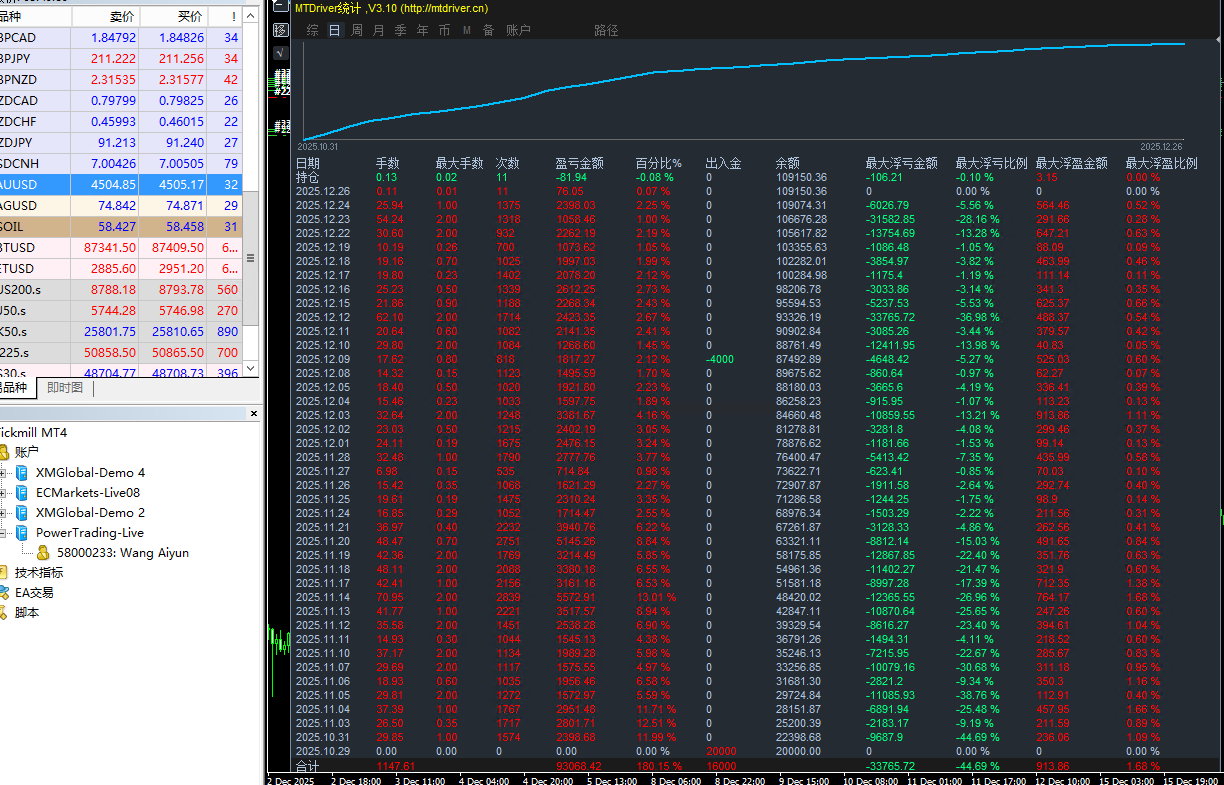1224x785 pixels.
Task: Open the 月 monthly tab
Action: tap(378, 31)
